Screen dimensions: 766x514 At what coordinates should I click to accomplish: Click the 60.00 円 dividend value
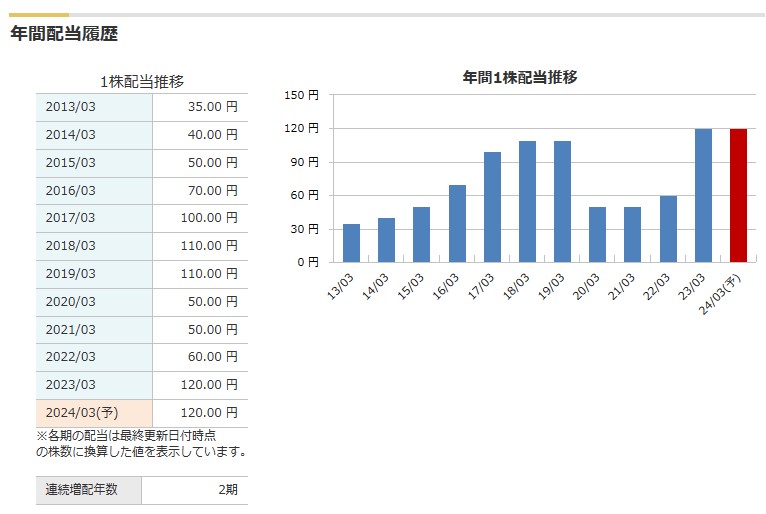click(x=213, y=357)
